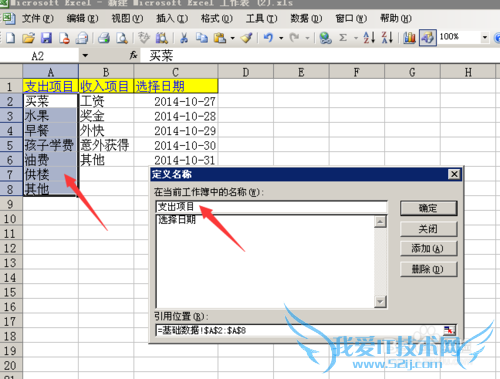Screen dimensions: 500x379
Task: Click the AutoSum sigma icon
Action: [343, 38]
